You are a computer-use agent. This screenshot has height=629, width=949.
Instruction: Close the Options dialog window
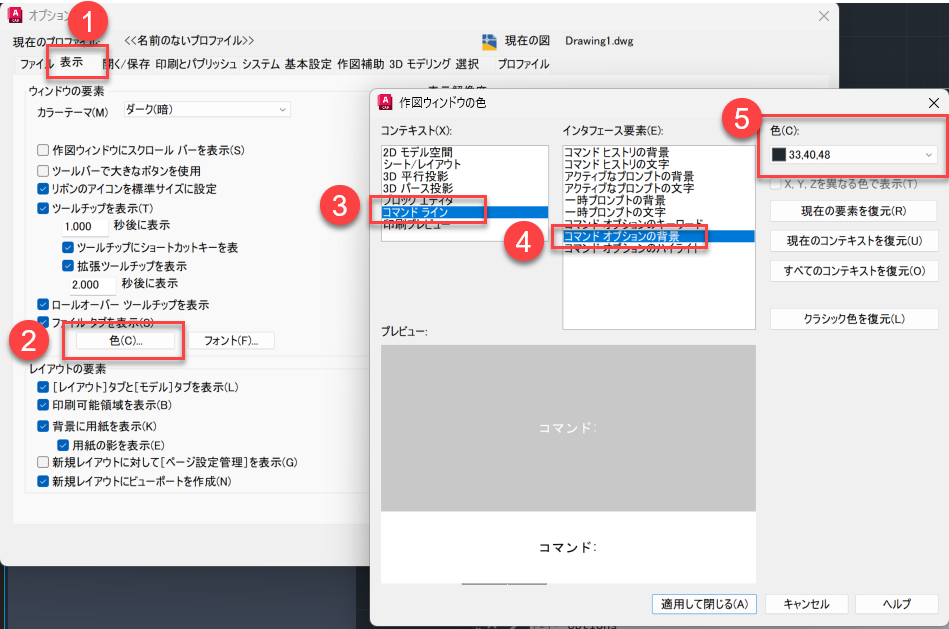pyautogui.click(x=824, y=16)
